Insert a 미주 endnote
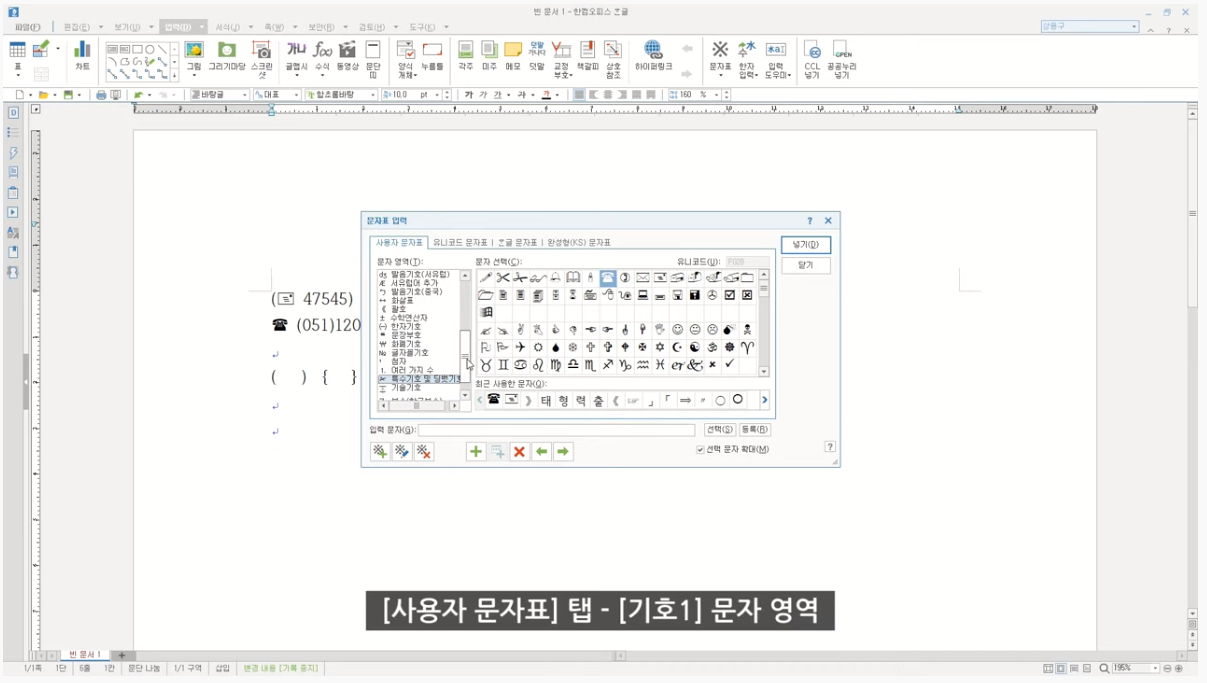 point(489,55)
